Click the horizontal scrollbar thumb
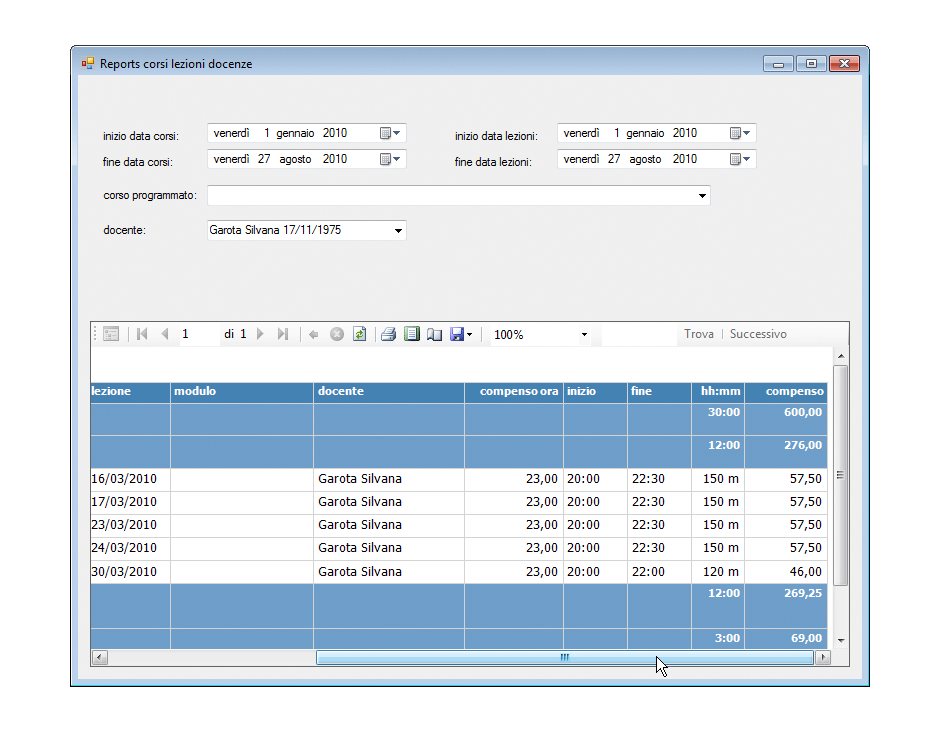Image resolution: width=940 pixels, height=732 pixels. coord(565,658)
